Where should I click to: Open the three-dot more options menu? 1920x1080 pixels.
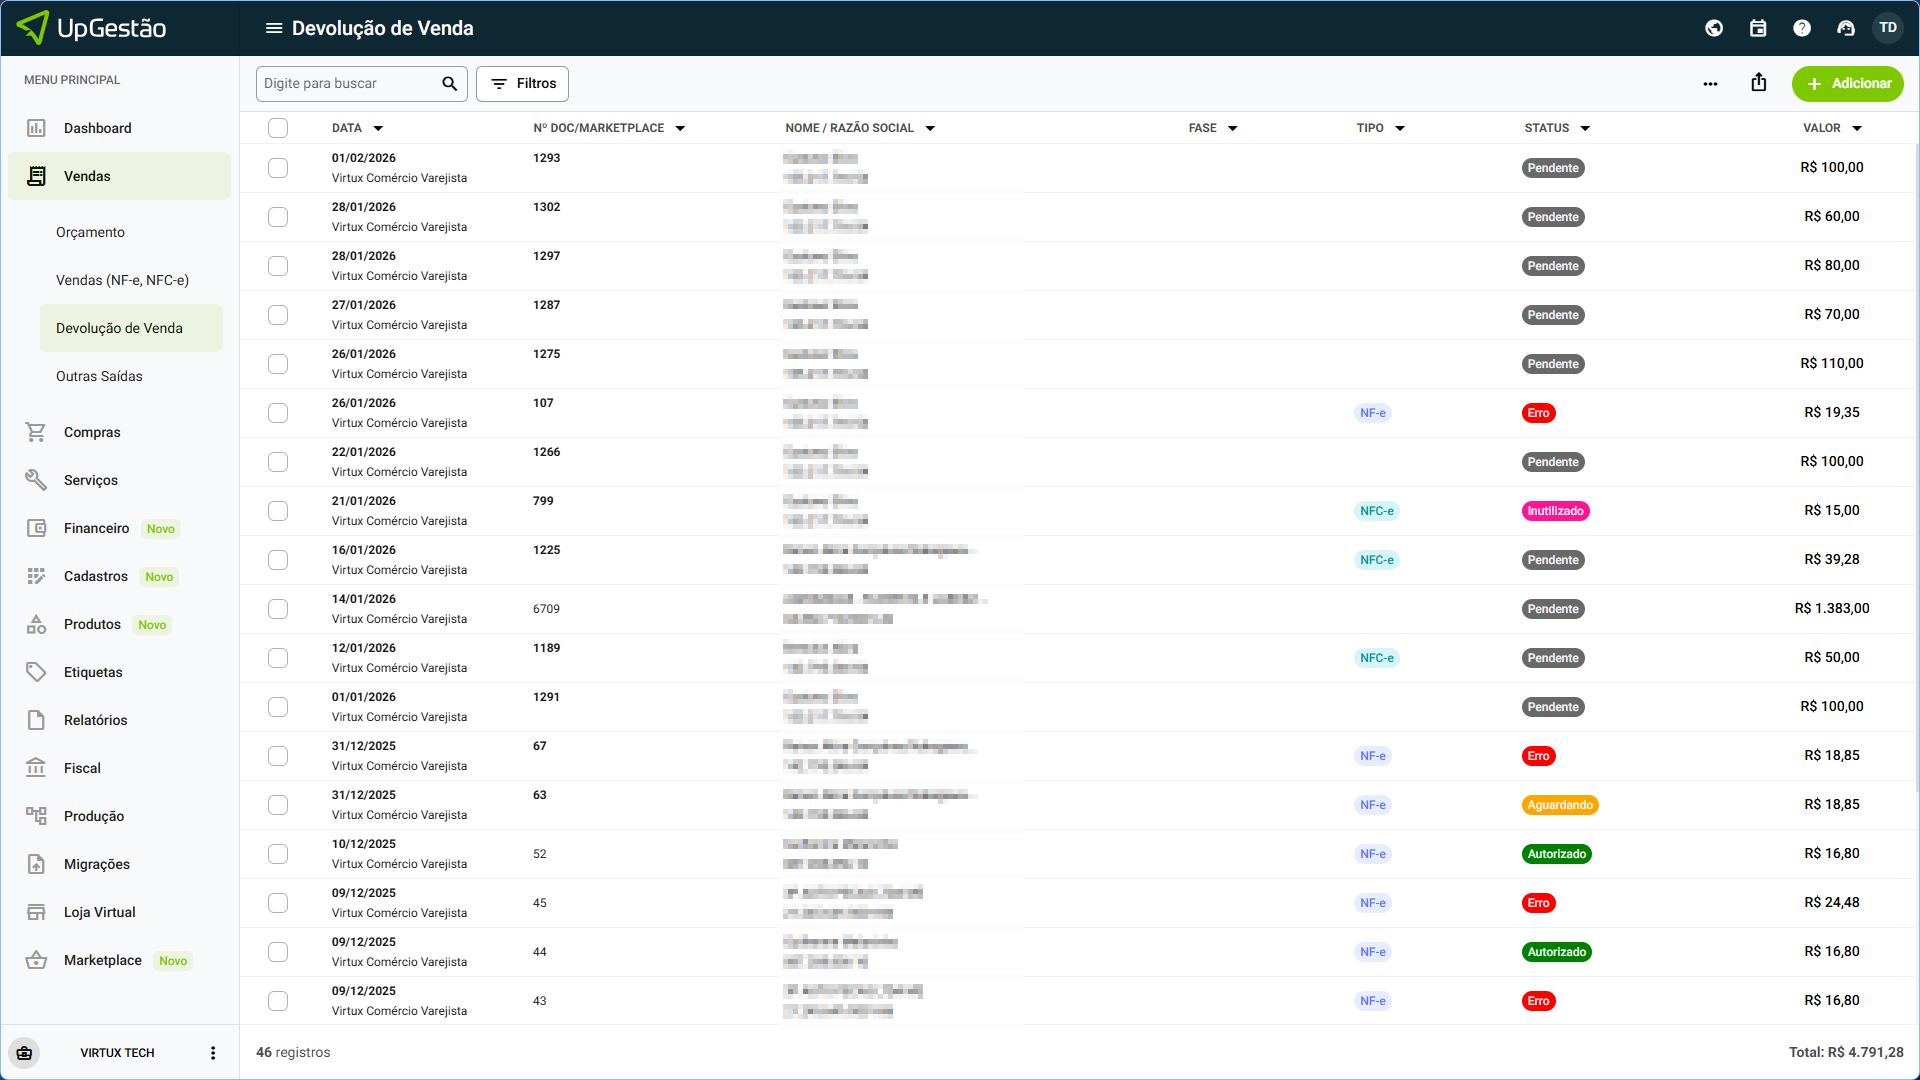click(x=1710, y=84)
